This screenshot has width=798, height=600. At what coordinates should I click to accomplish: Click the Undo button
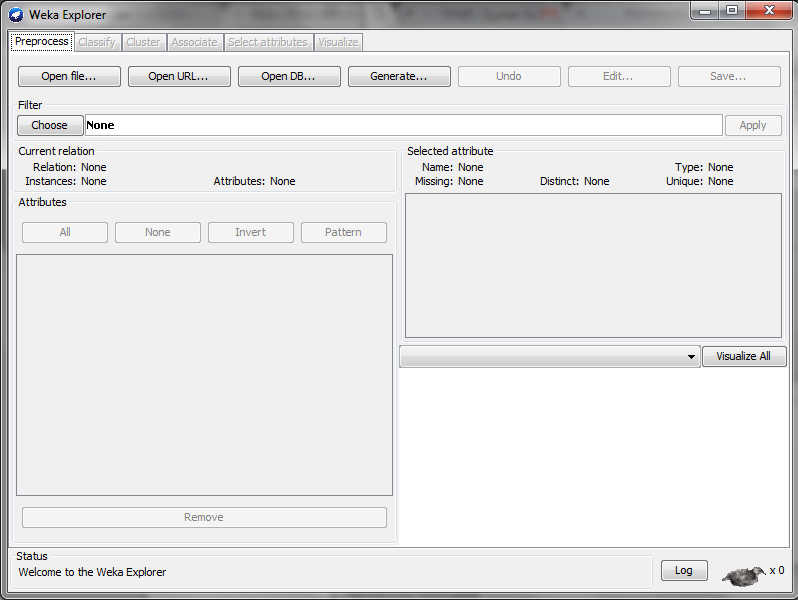point(509,76)
